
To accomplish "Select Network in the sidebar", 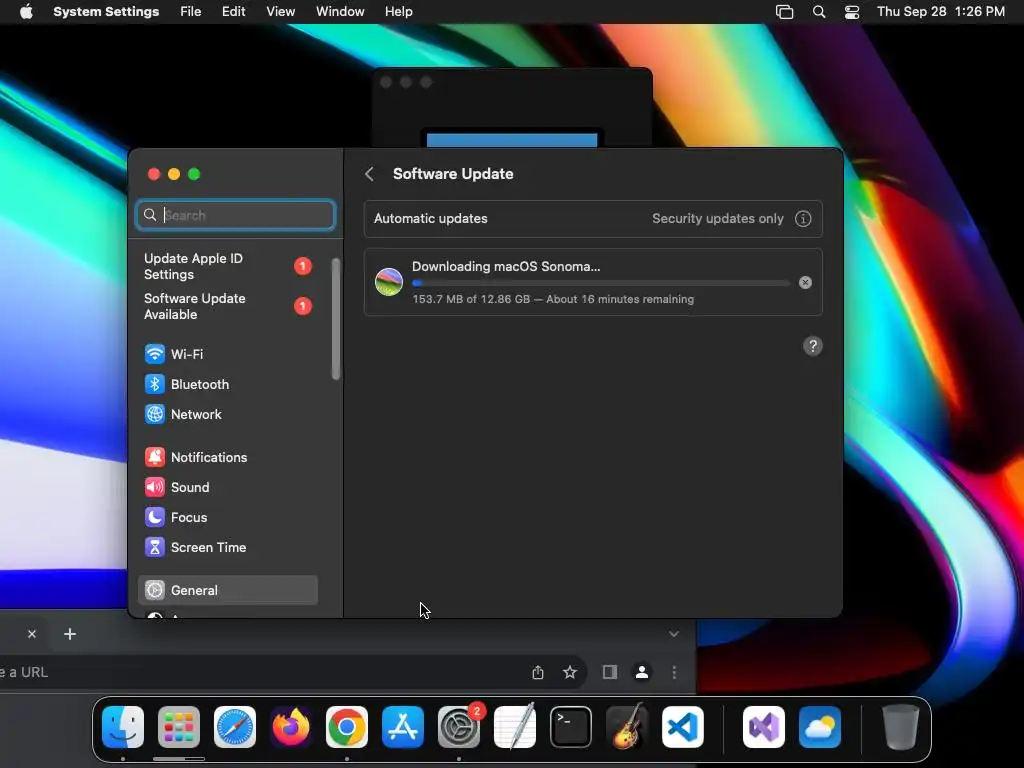I will point(227,414).
